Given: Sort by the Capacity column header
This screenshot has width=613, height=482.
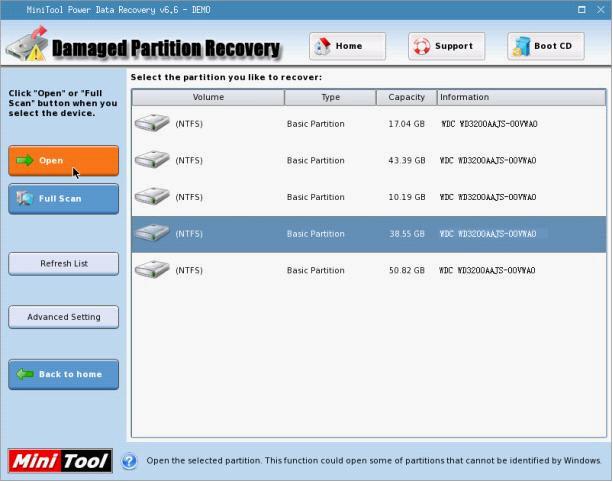Looking at the screenshot, I should [x=407, y=97].
